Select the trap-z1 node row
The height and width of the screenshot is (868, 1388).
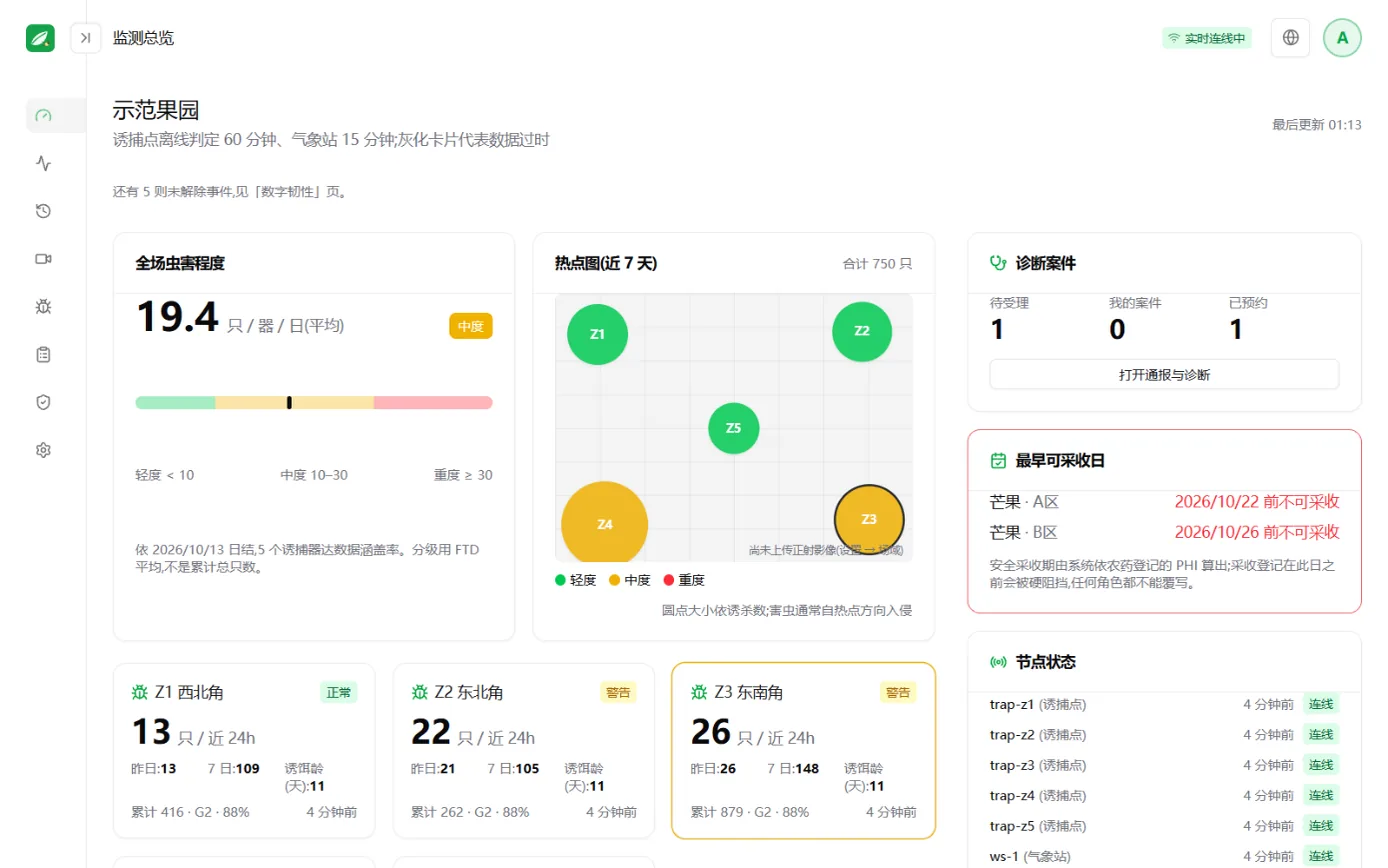pos(1164,704)
